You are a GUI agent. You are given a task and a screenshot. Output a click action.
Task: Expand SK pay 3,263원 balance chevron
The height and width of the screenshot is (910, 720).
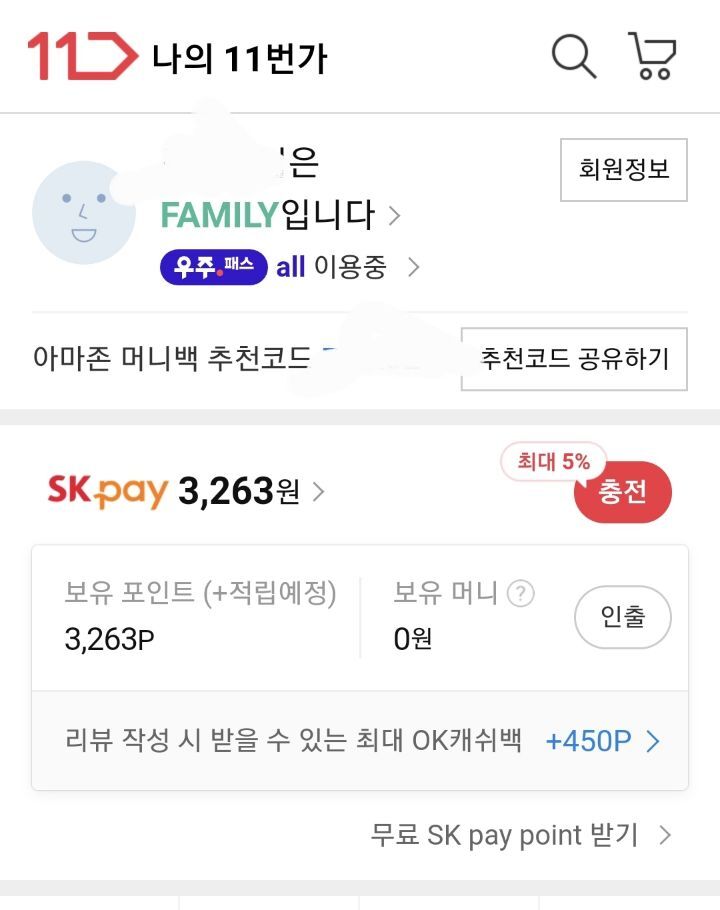pyautogui.click(x=319, y=491)
